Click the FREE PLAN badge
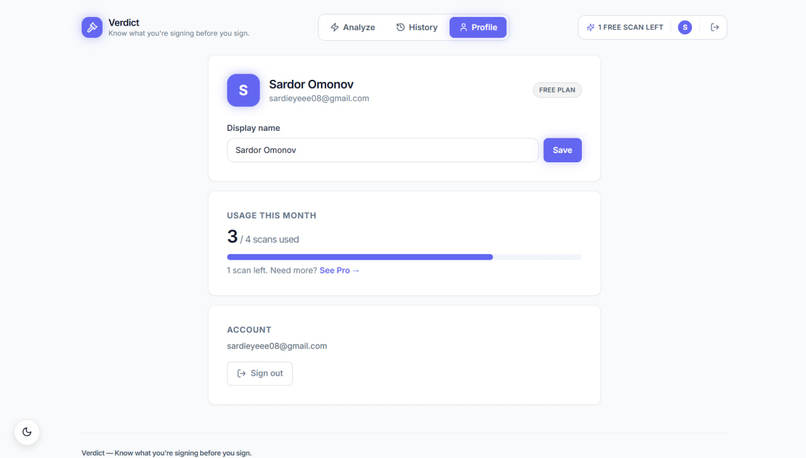The height and width of the screenshot is (458, 806). coord(557,90)
